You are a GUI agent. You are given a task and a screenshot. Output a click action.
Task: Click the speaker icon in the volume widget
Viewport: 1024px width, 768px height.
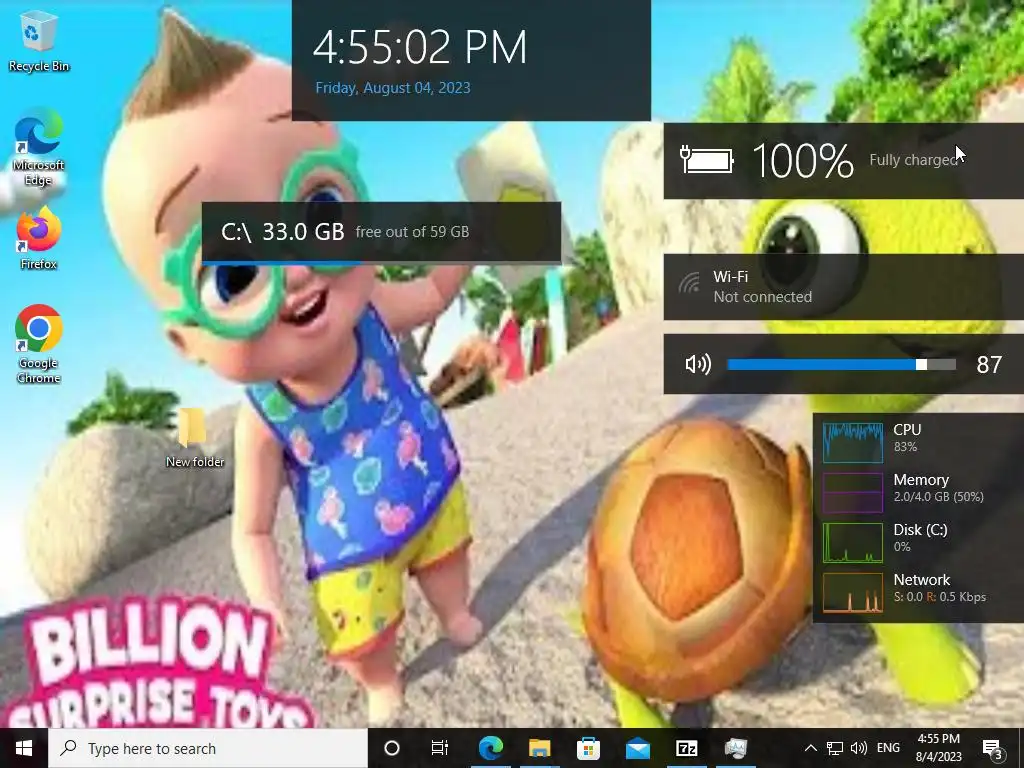tap(697, 364)
